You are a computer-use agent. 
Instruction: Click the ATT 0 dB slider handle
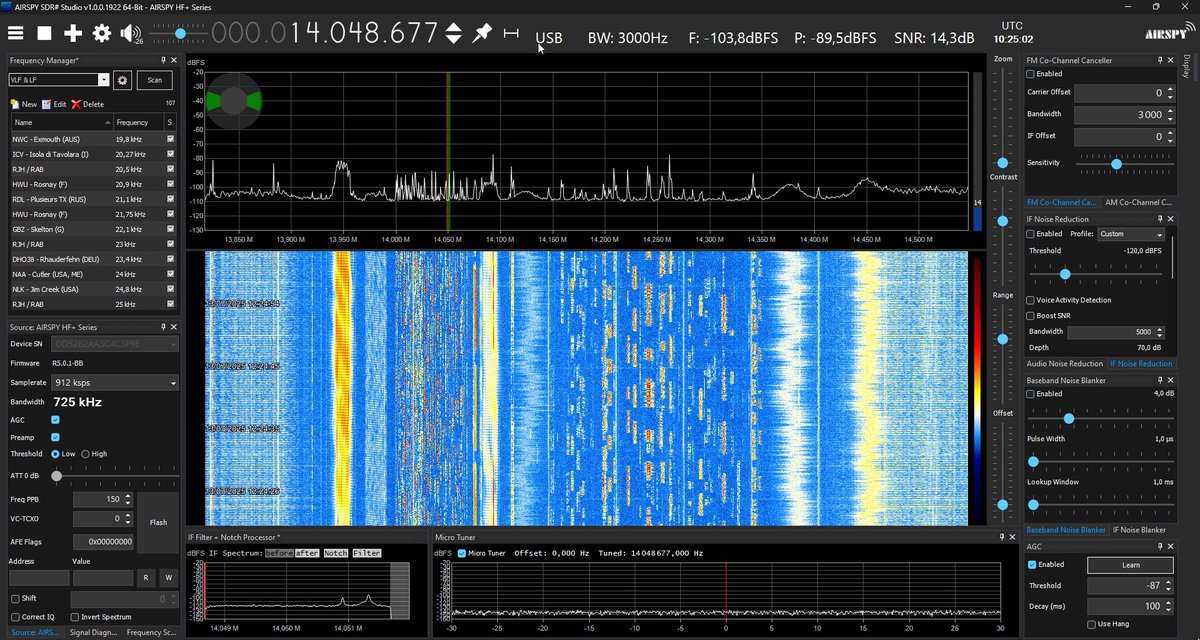pos(57,476)
